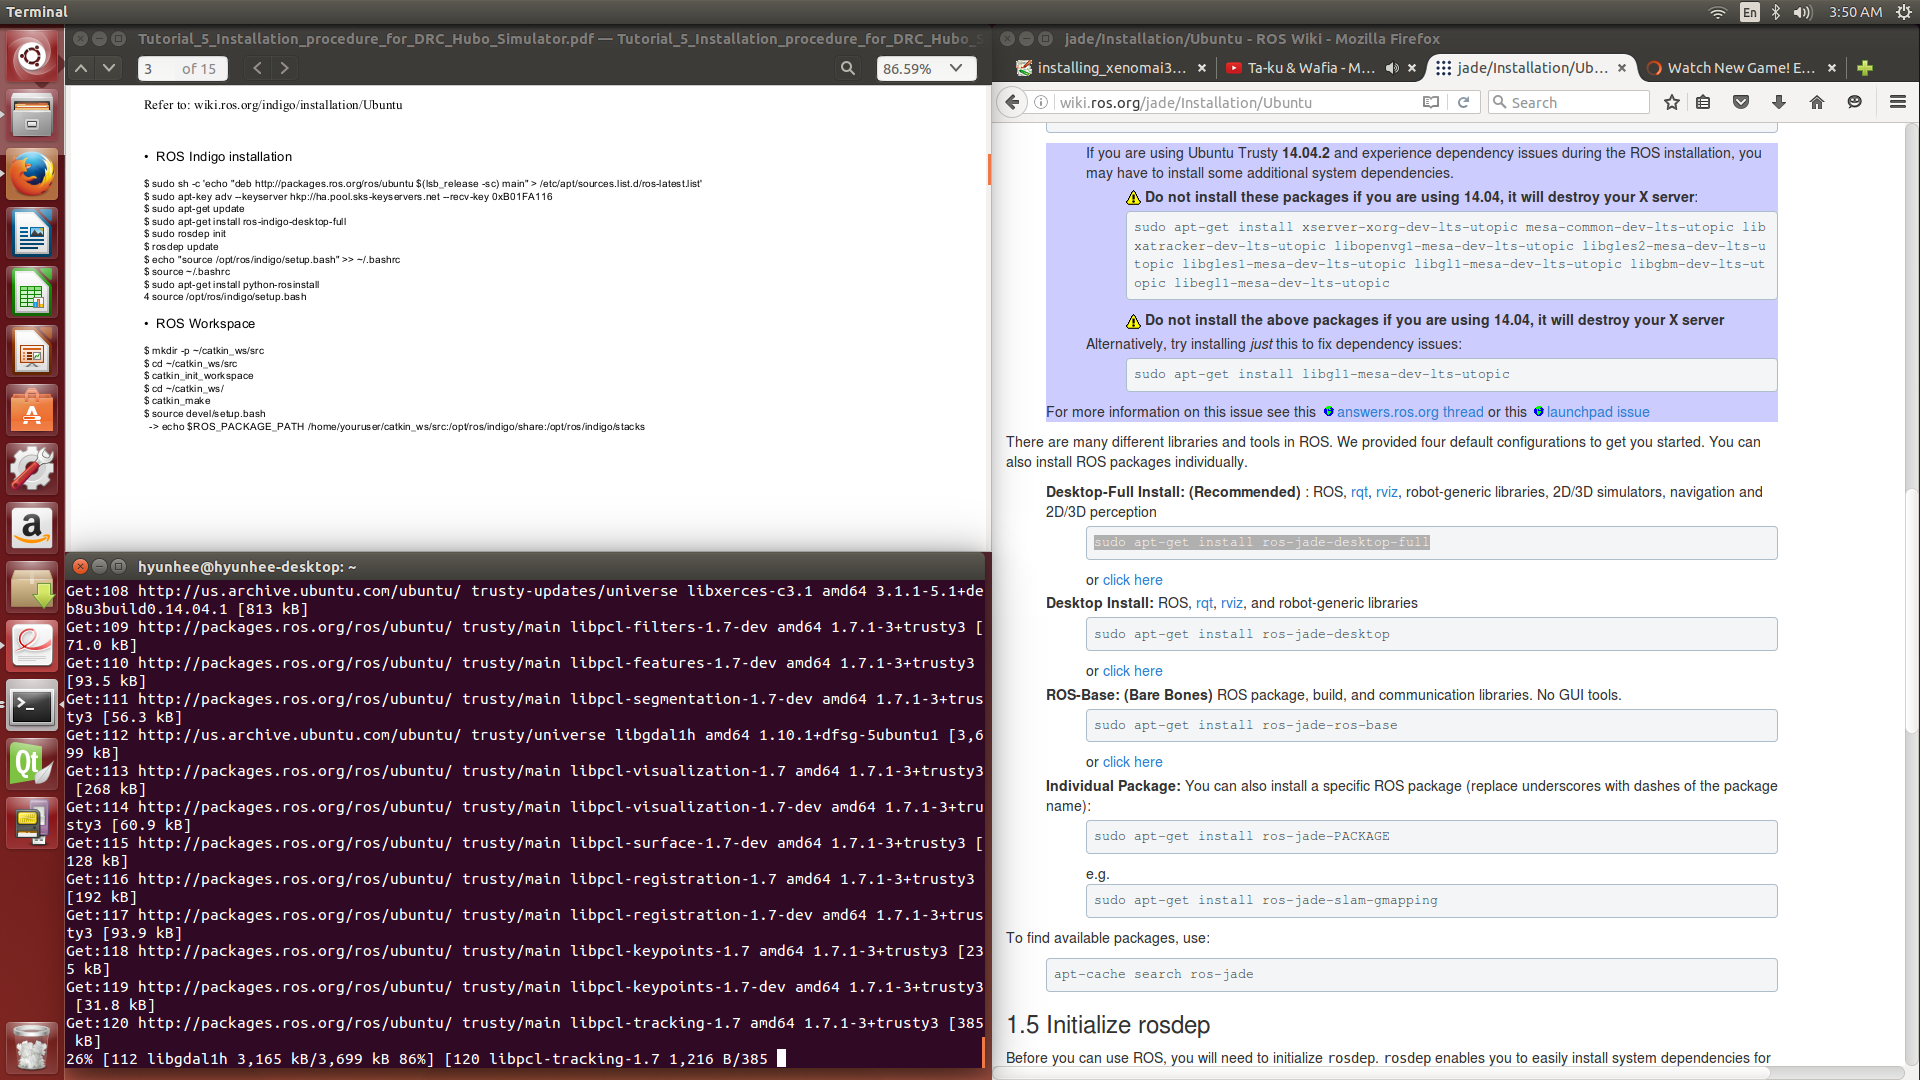This screenshot has width=1920, height=1080.
Task: Open the sound volume indicator
Action: (x=1803, y=12)
